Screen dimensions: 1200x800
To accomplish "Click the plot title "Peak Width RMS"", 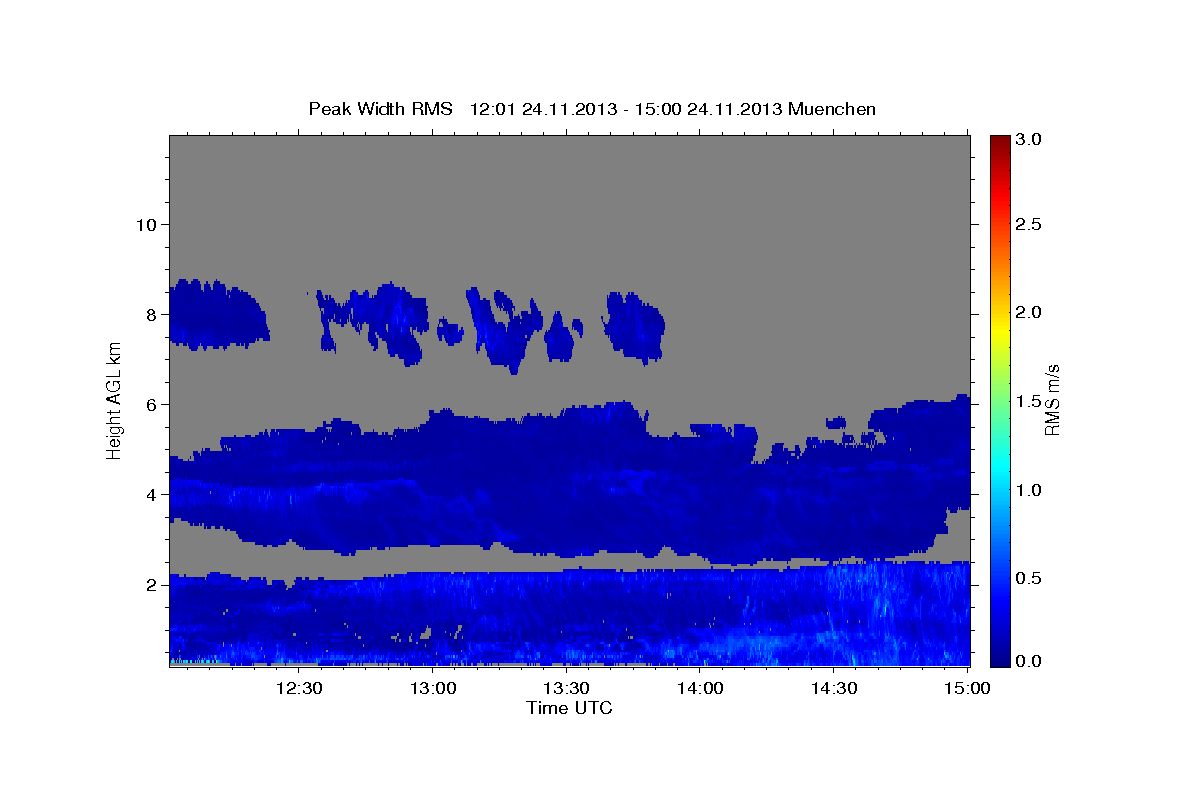I will [381, 109].
